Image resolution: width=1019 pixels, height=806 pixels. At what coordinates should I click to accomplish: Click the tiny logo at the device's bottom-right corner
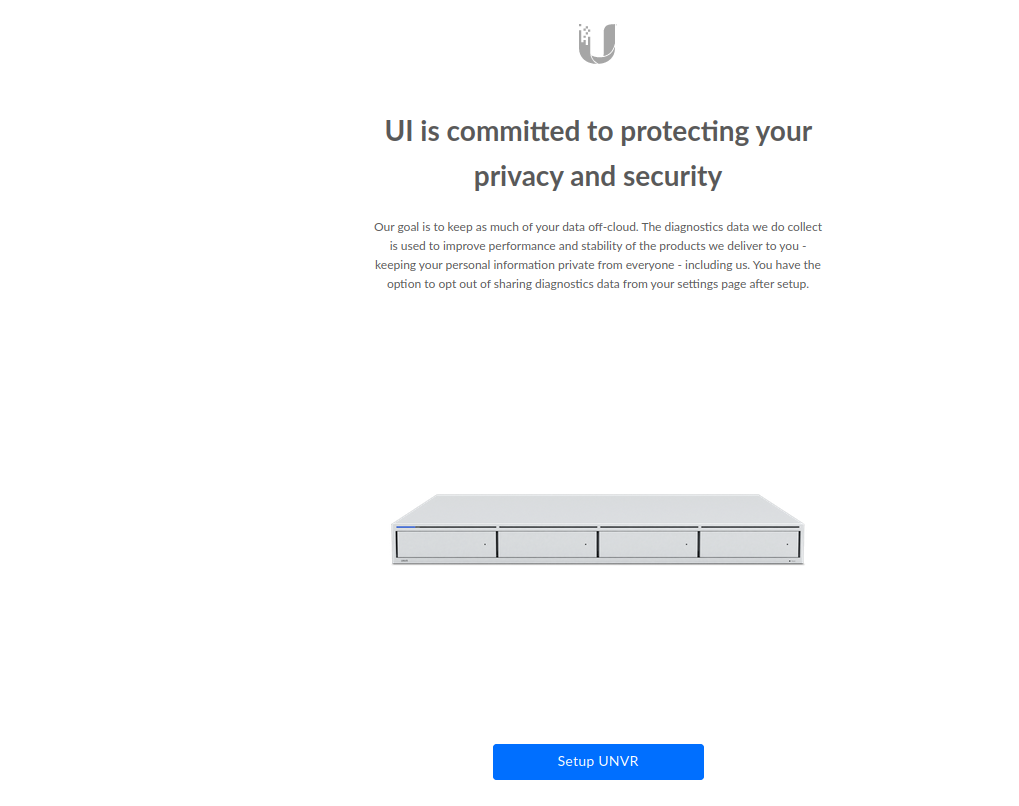[x=791, y=561]
